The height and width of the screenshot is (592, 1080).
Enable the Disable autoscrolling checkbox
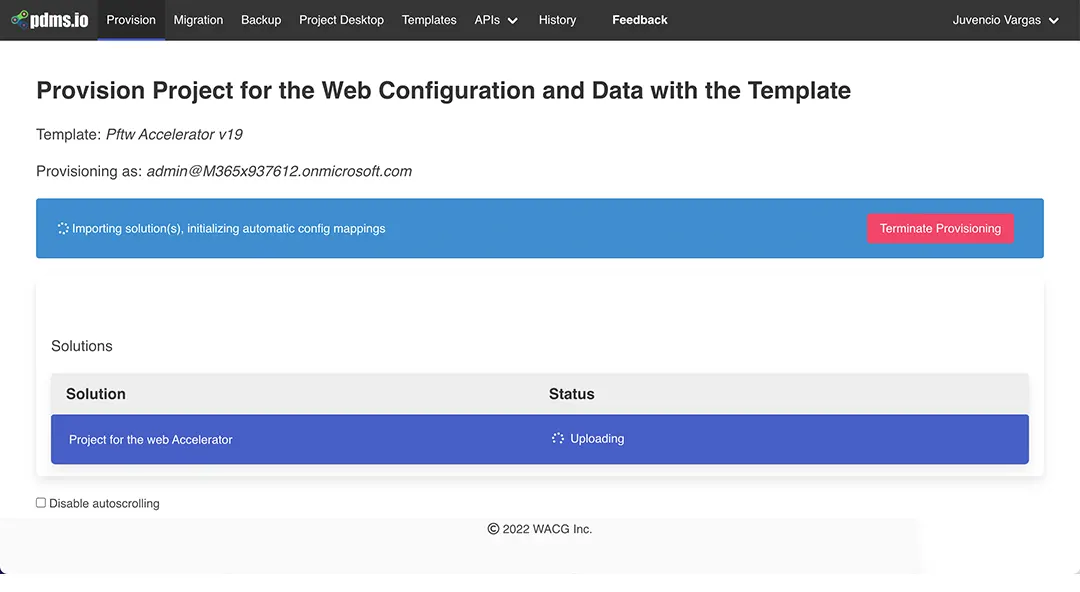(x=41, y=503)
